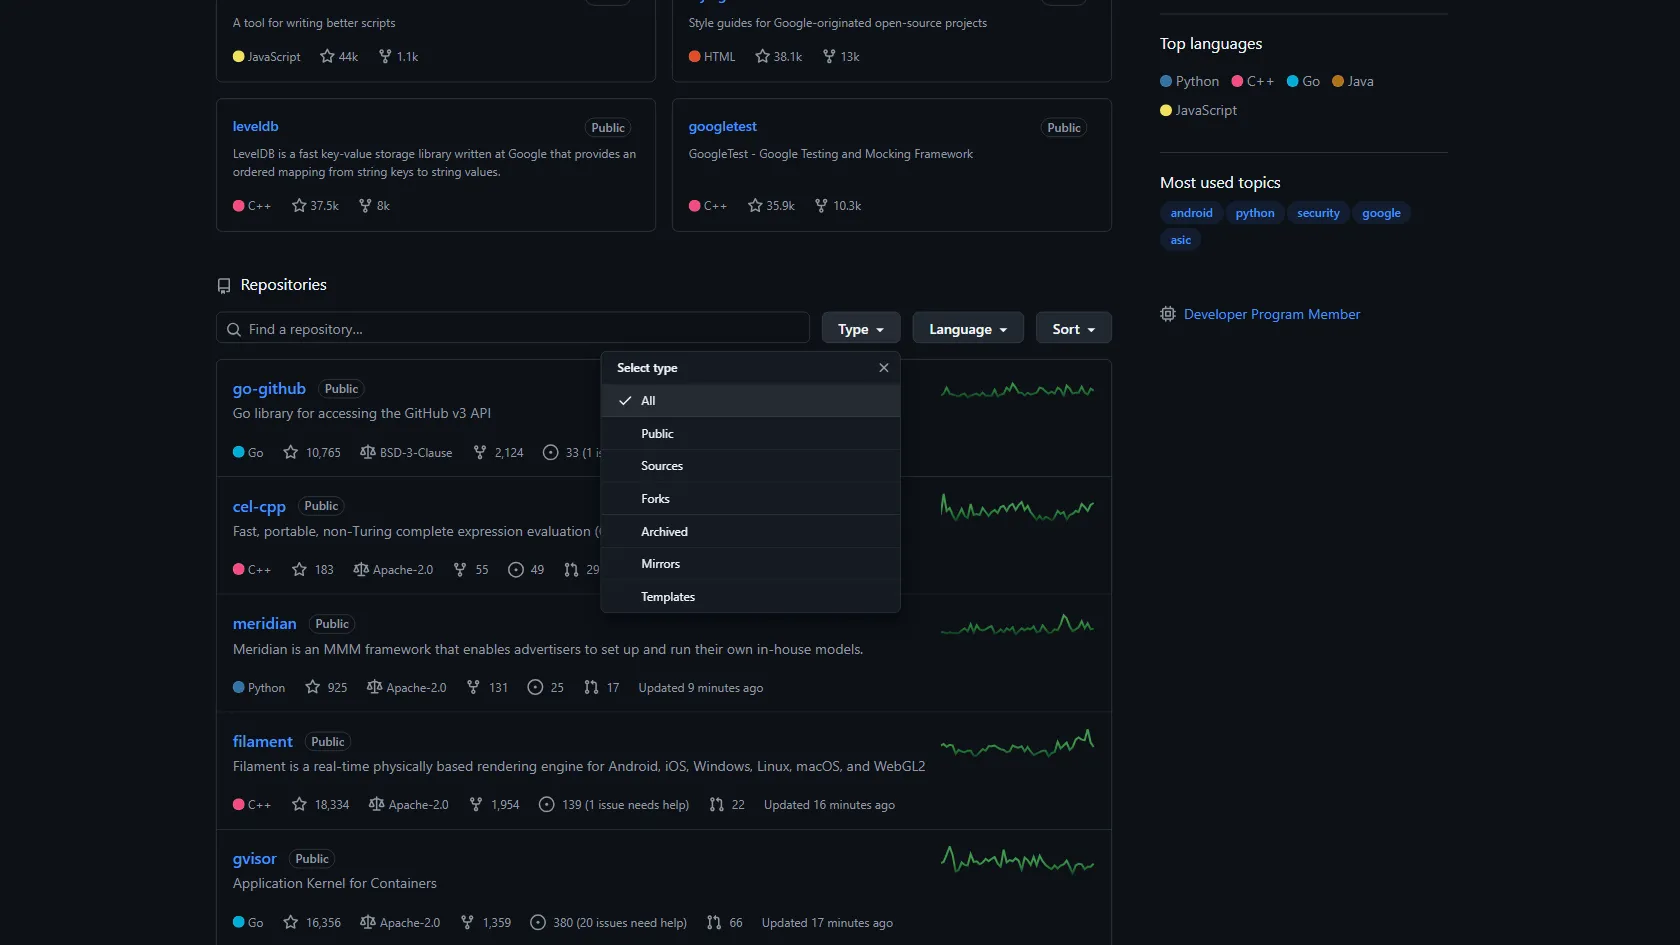This screenshot has height=945, width=1680.
Task: Click the Developer Program Member link
Action: point(1272,314)
